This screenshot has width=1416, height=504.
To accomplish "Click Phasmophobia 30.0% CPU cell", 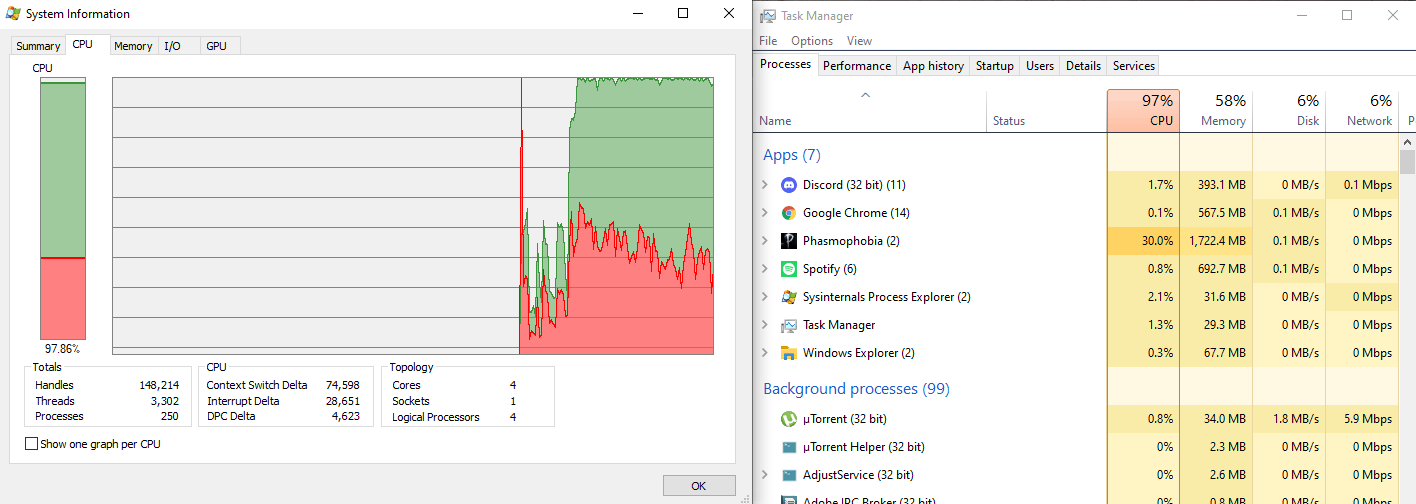I will [1143, 241].
